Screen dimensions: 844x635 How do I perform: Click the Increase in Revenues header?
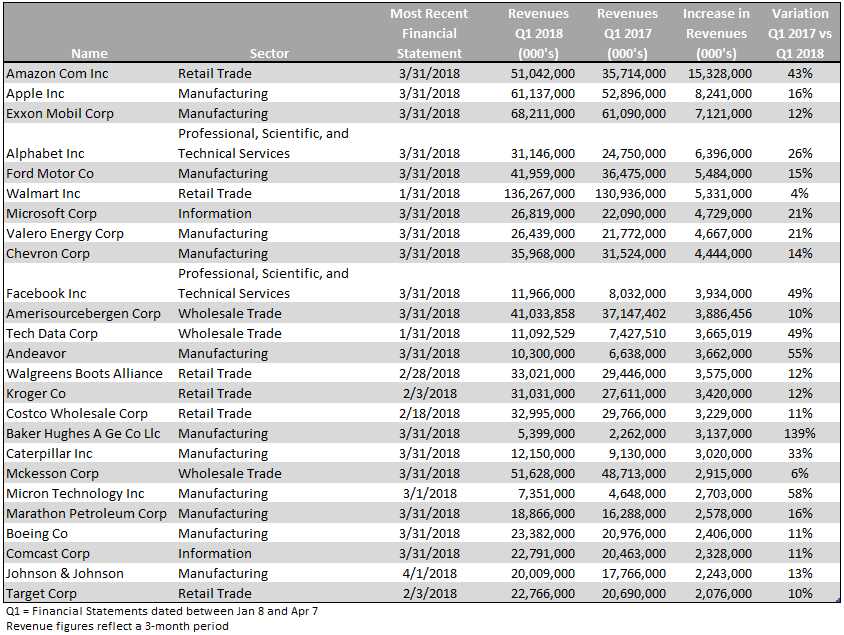click(716, 33)
